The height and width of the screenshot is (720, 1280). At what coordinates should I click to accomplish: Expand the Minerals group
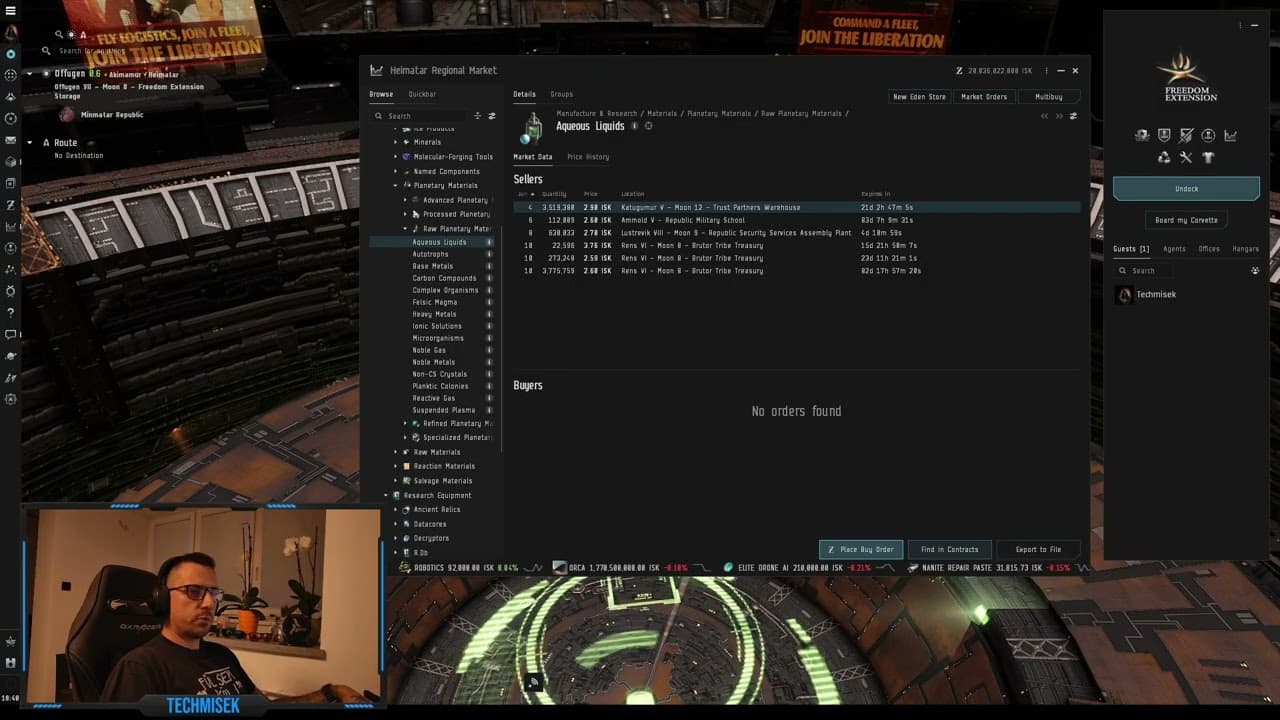(x=396, y=142)
